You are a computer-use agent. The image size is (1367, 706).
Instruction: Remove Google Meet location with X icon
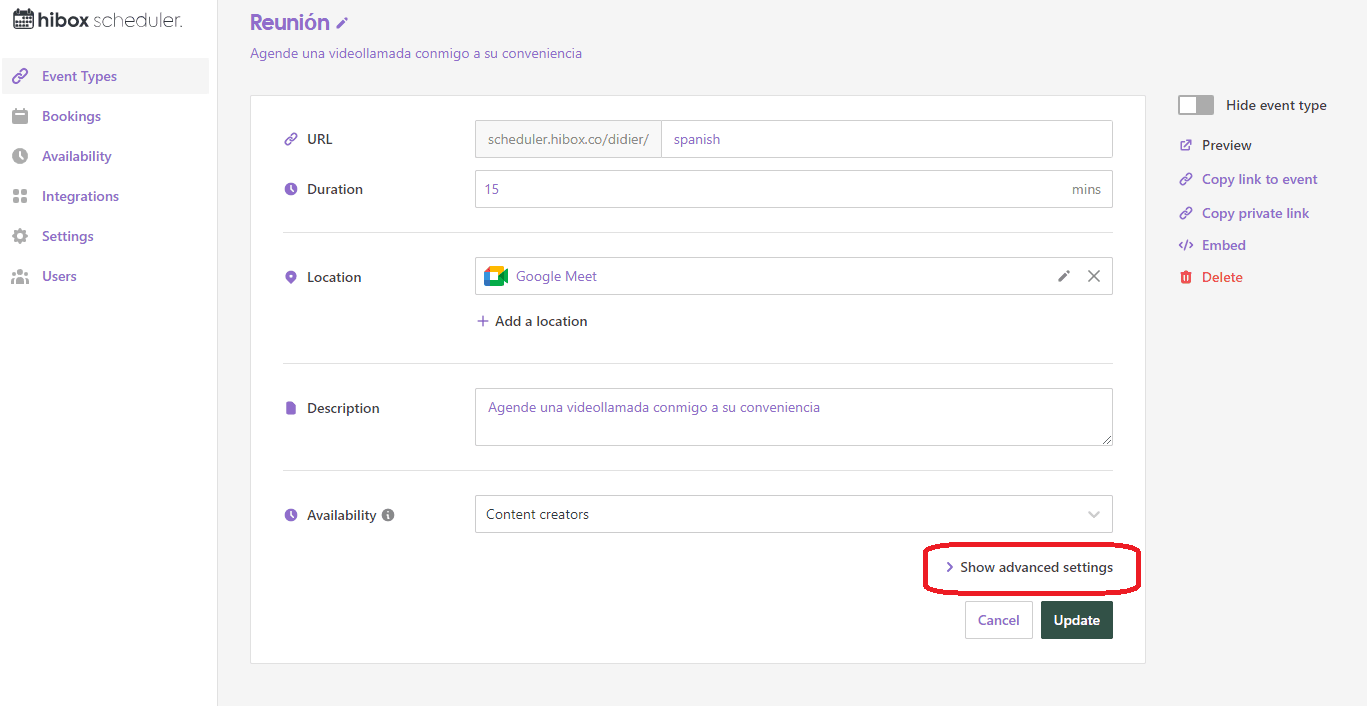pyautogui.click(x=1094, y=276)
